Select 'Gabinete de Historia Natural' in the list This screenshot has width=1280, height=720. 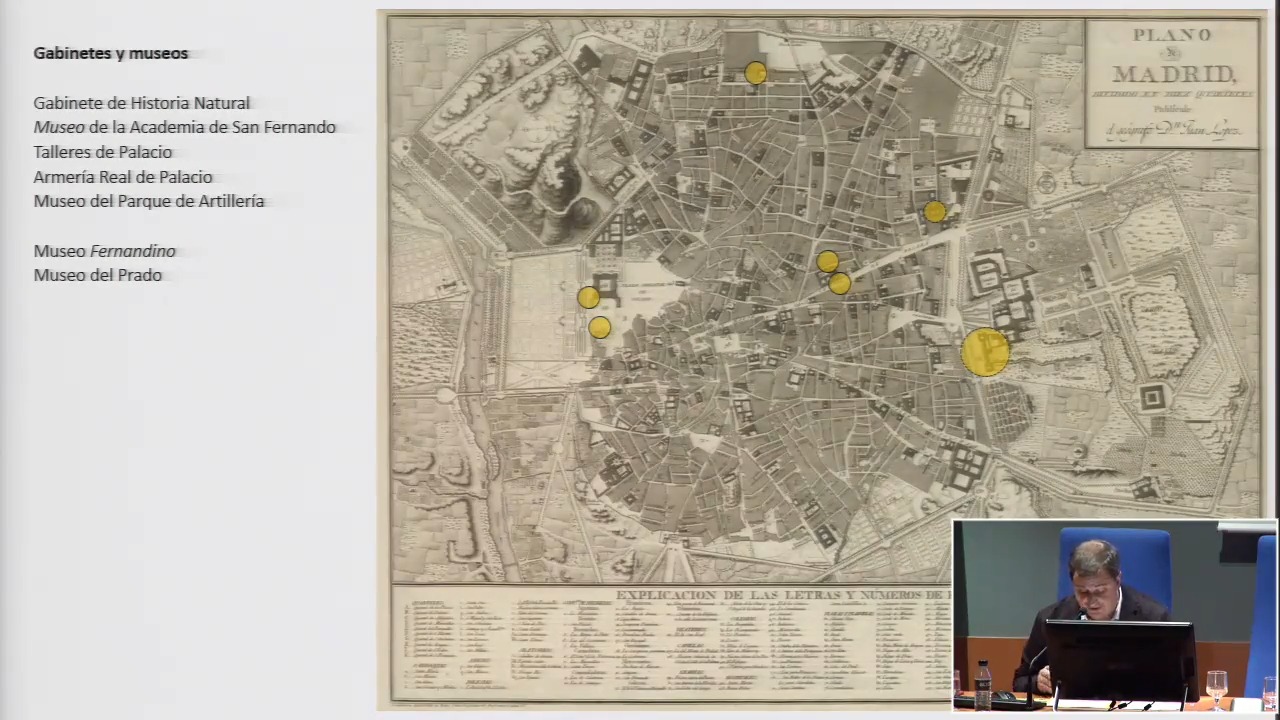(142, 103)
